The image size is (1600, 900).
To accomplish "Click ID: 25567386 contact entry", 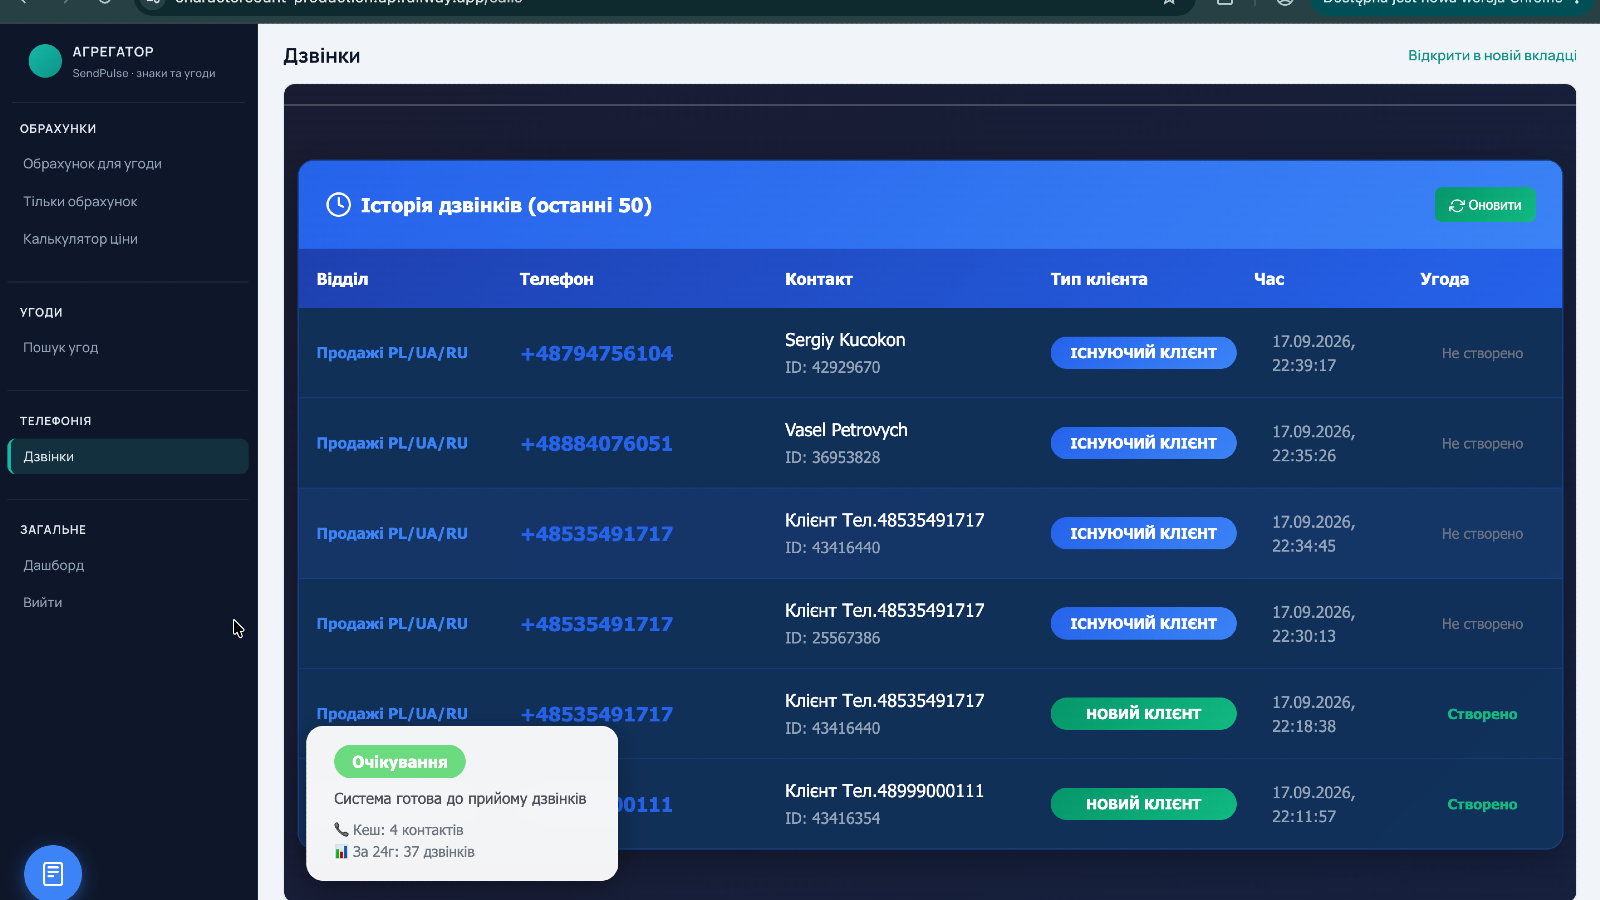I will pyautogui.click(x=833, y=638).
